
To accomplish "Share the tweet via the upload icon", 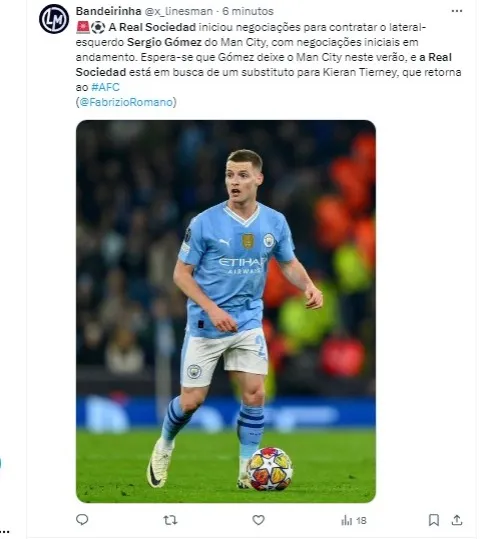I will (457, 520).
